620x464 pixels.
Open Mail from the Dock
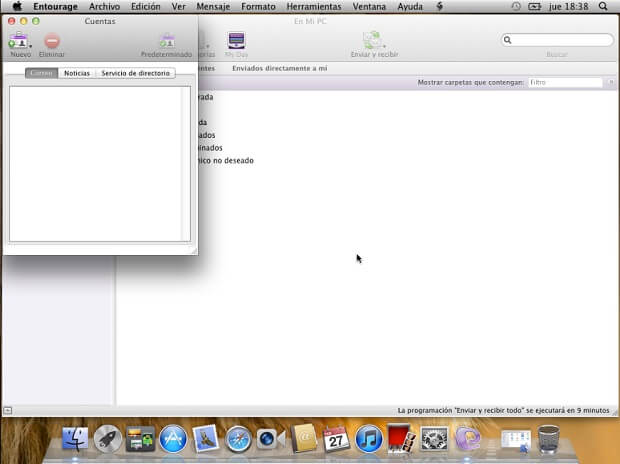coord(205,438)
